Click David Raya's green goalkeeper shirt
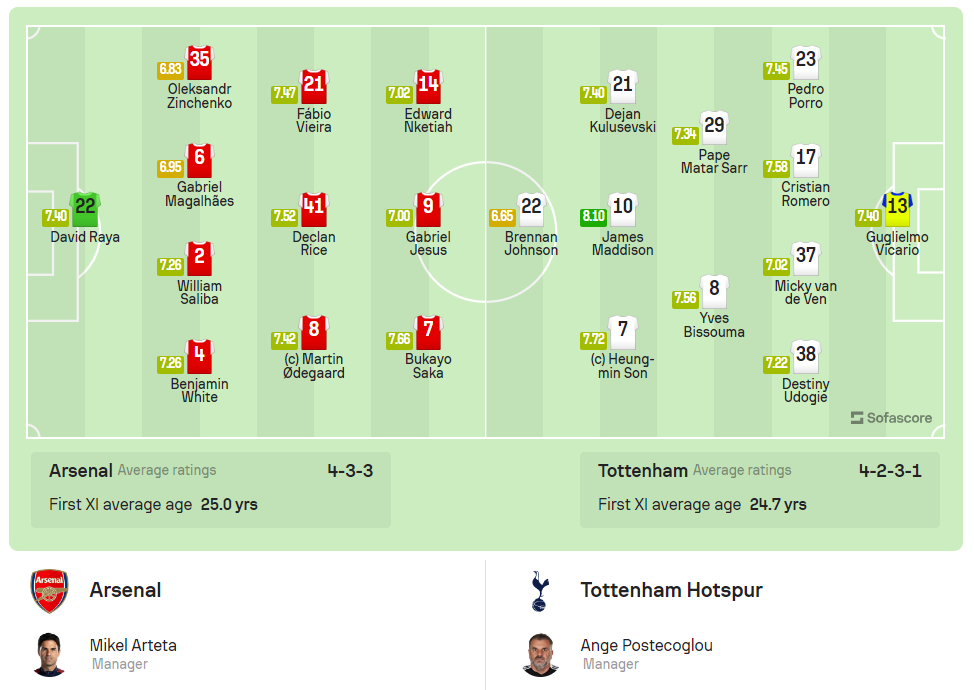 click(x=85, y=209)
